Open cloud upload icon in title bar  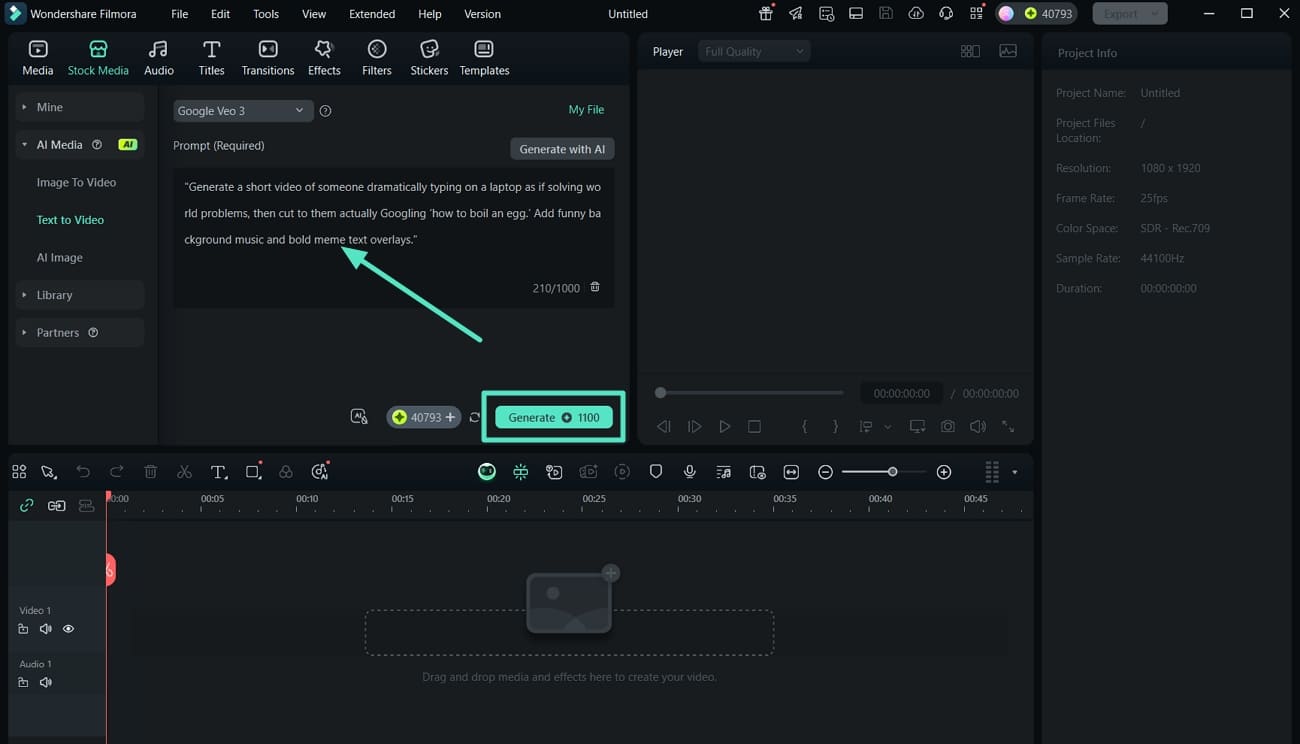pyautogui.click(x=916, y=14)
